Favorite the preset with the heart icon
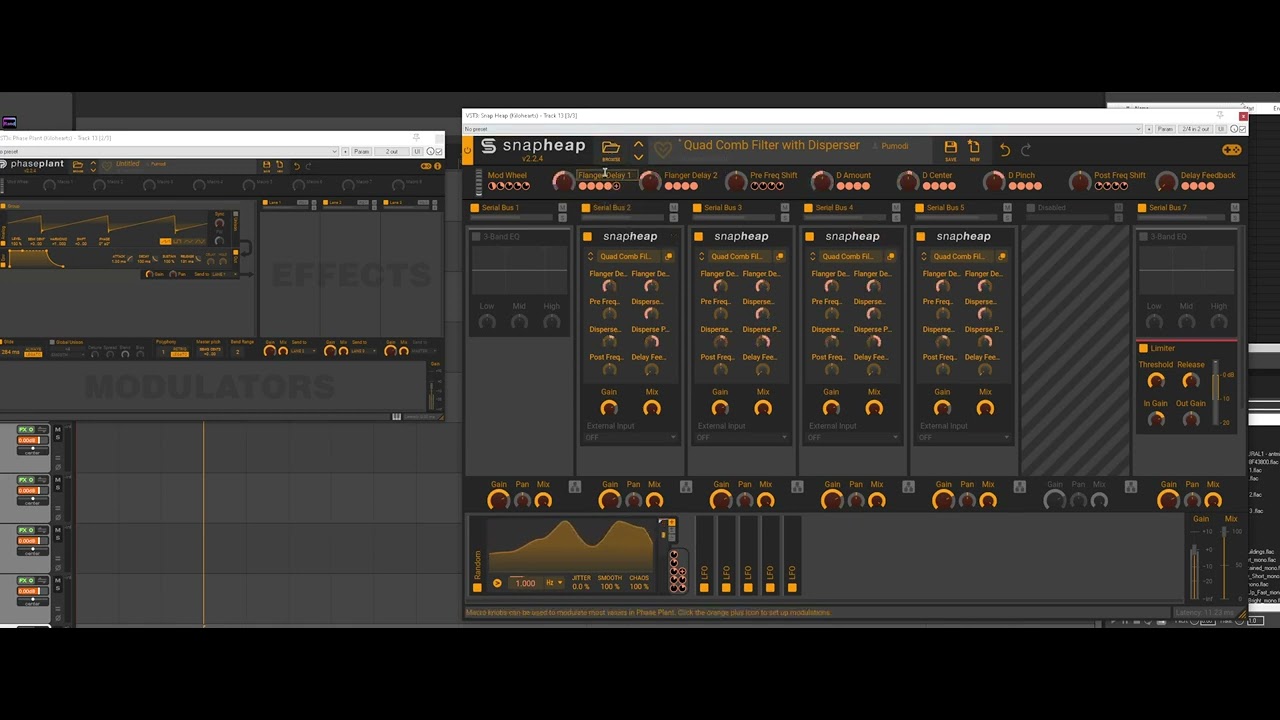1280x720 pixels. coord(662,149)
